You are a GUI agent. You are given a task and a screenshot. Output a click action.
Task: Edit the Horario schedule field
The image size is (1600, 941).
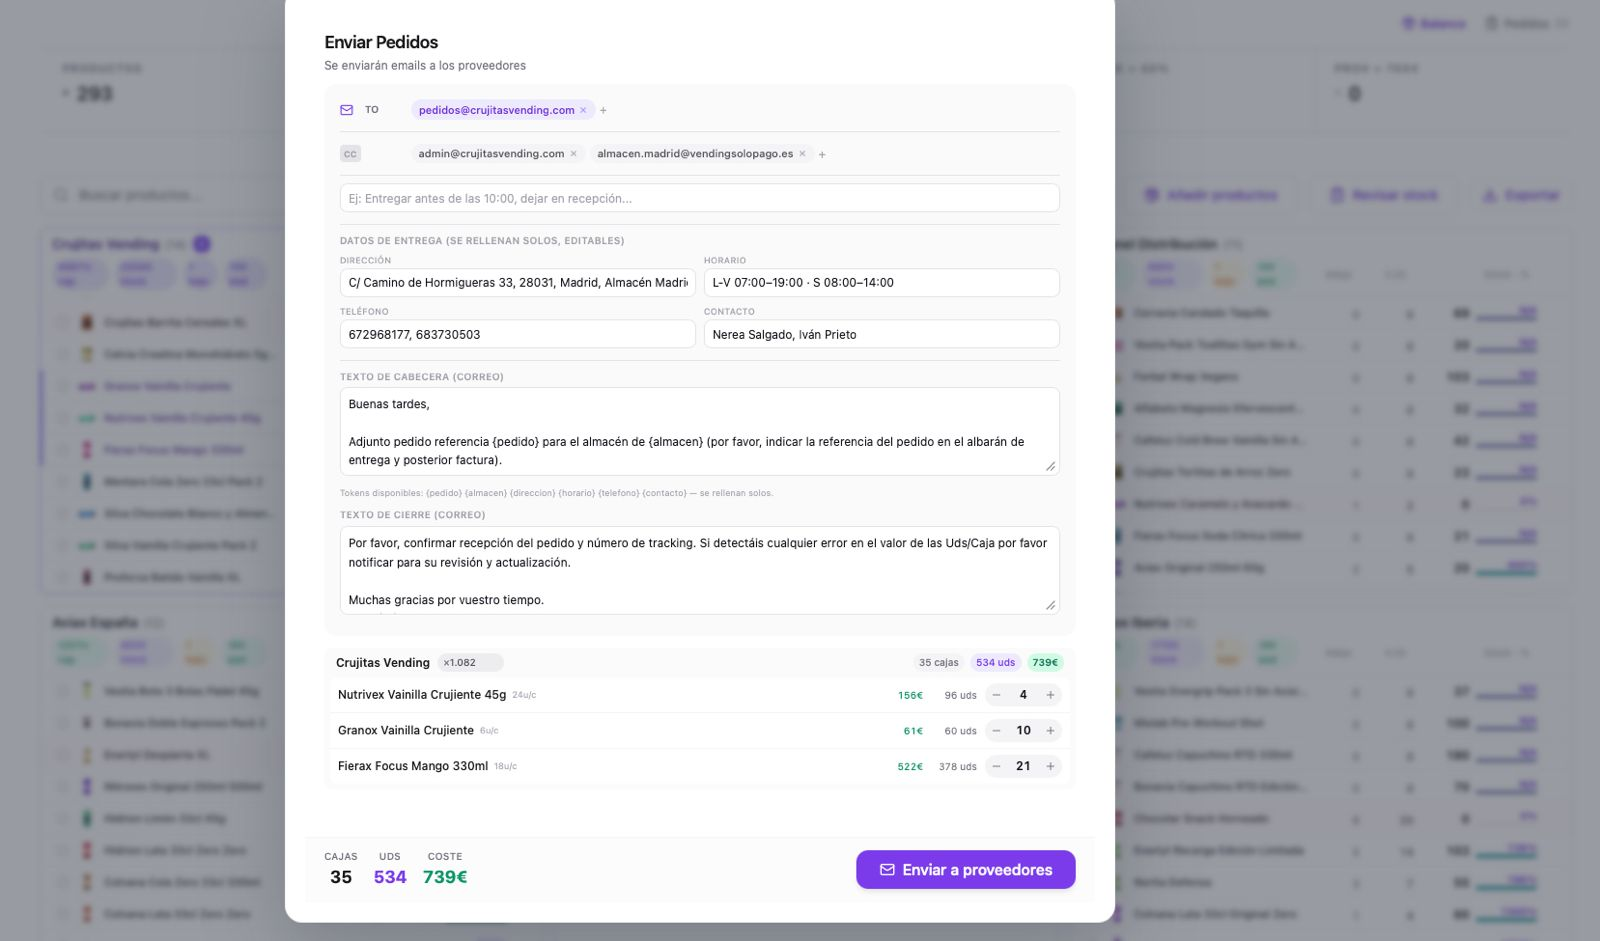[881, 283]
